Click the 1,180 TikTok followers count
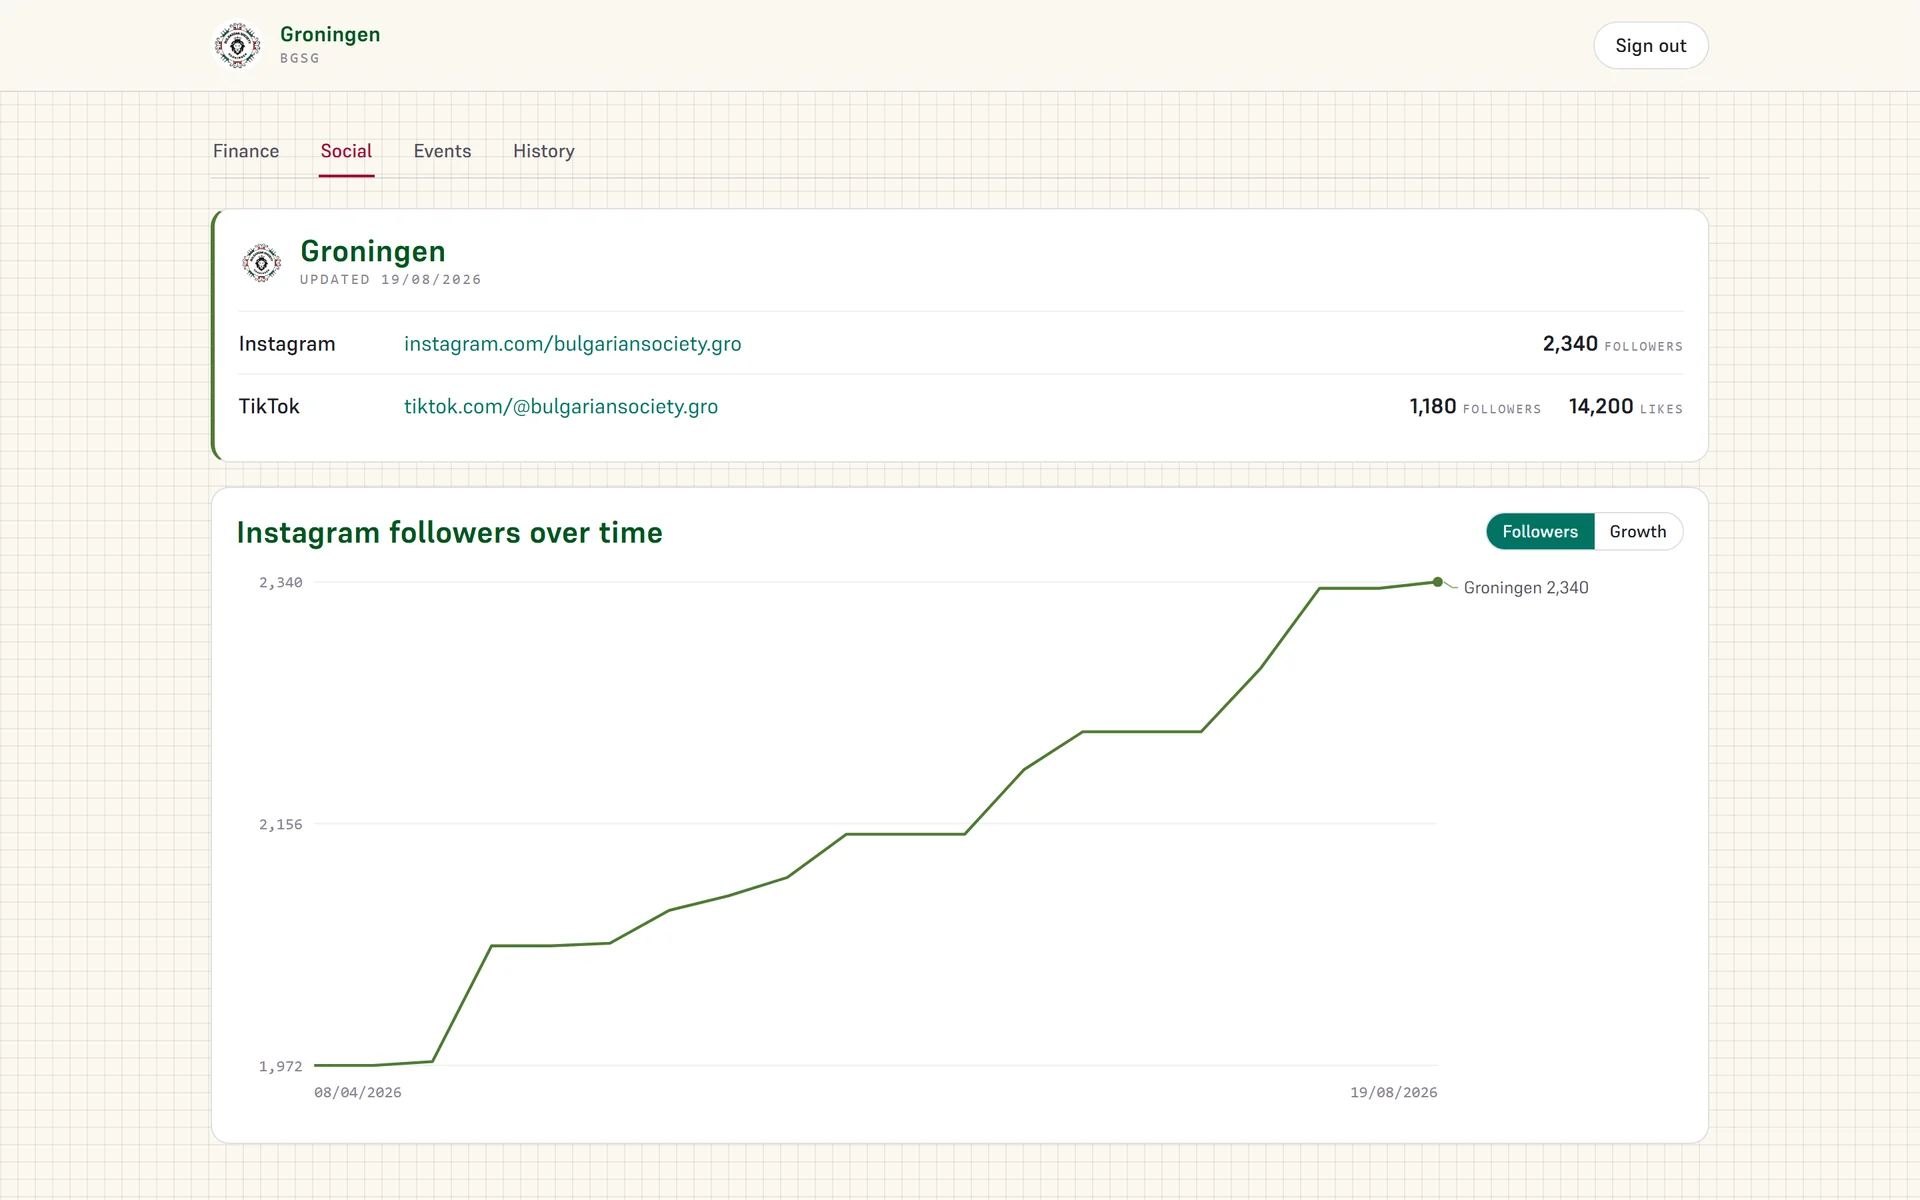This screenshot has height=1200, width=1920. click(x=1433, y=407)
